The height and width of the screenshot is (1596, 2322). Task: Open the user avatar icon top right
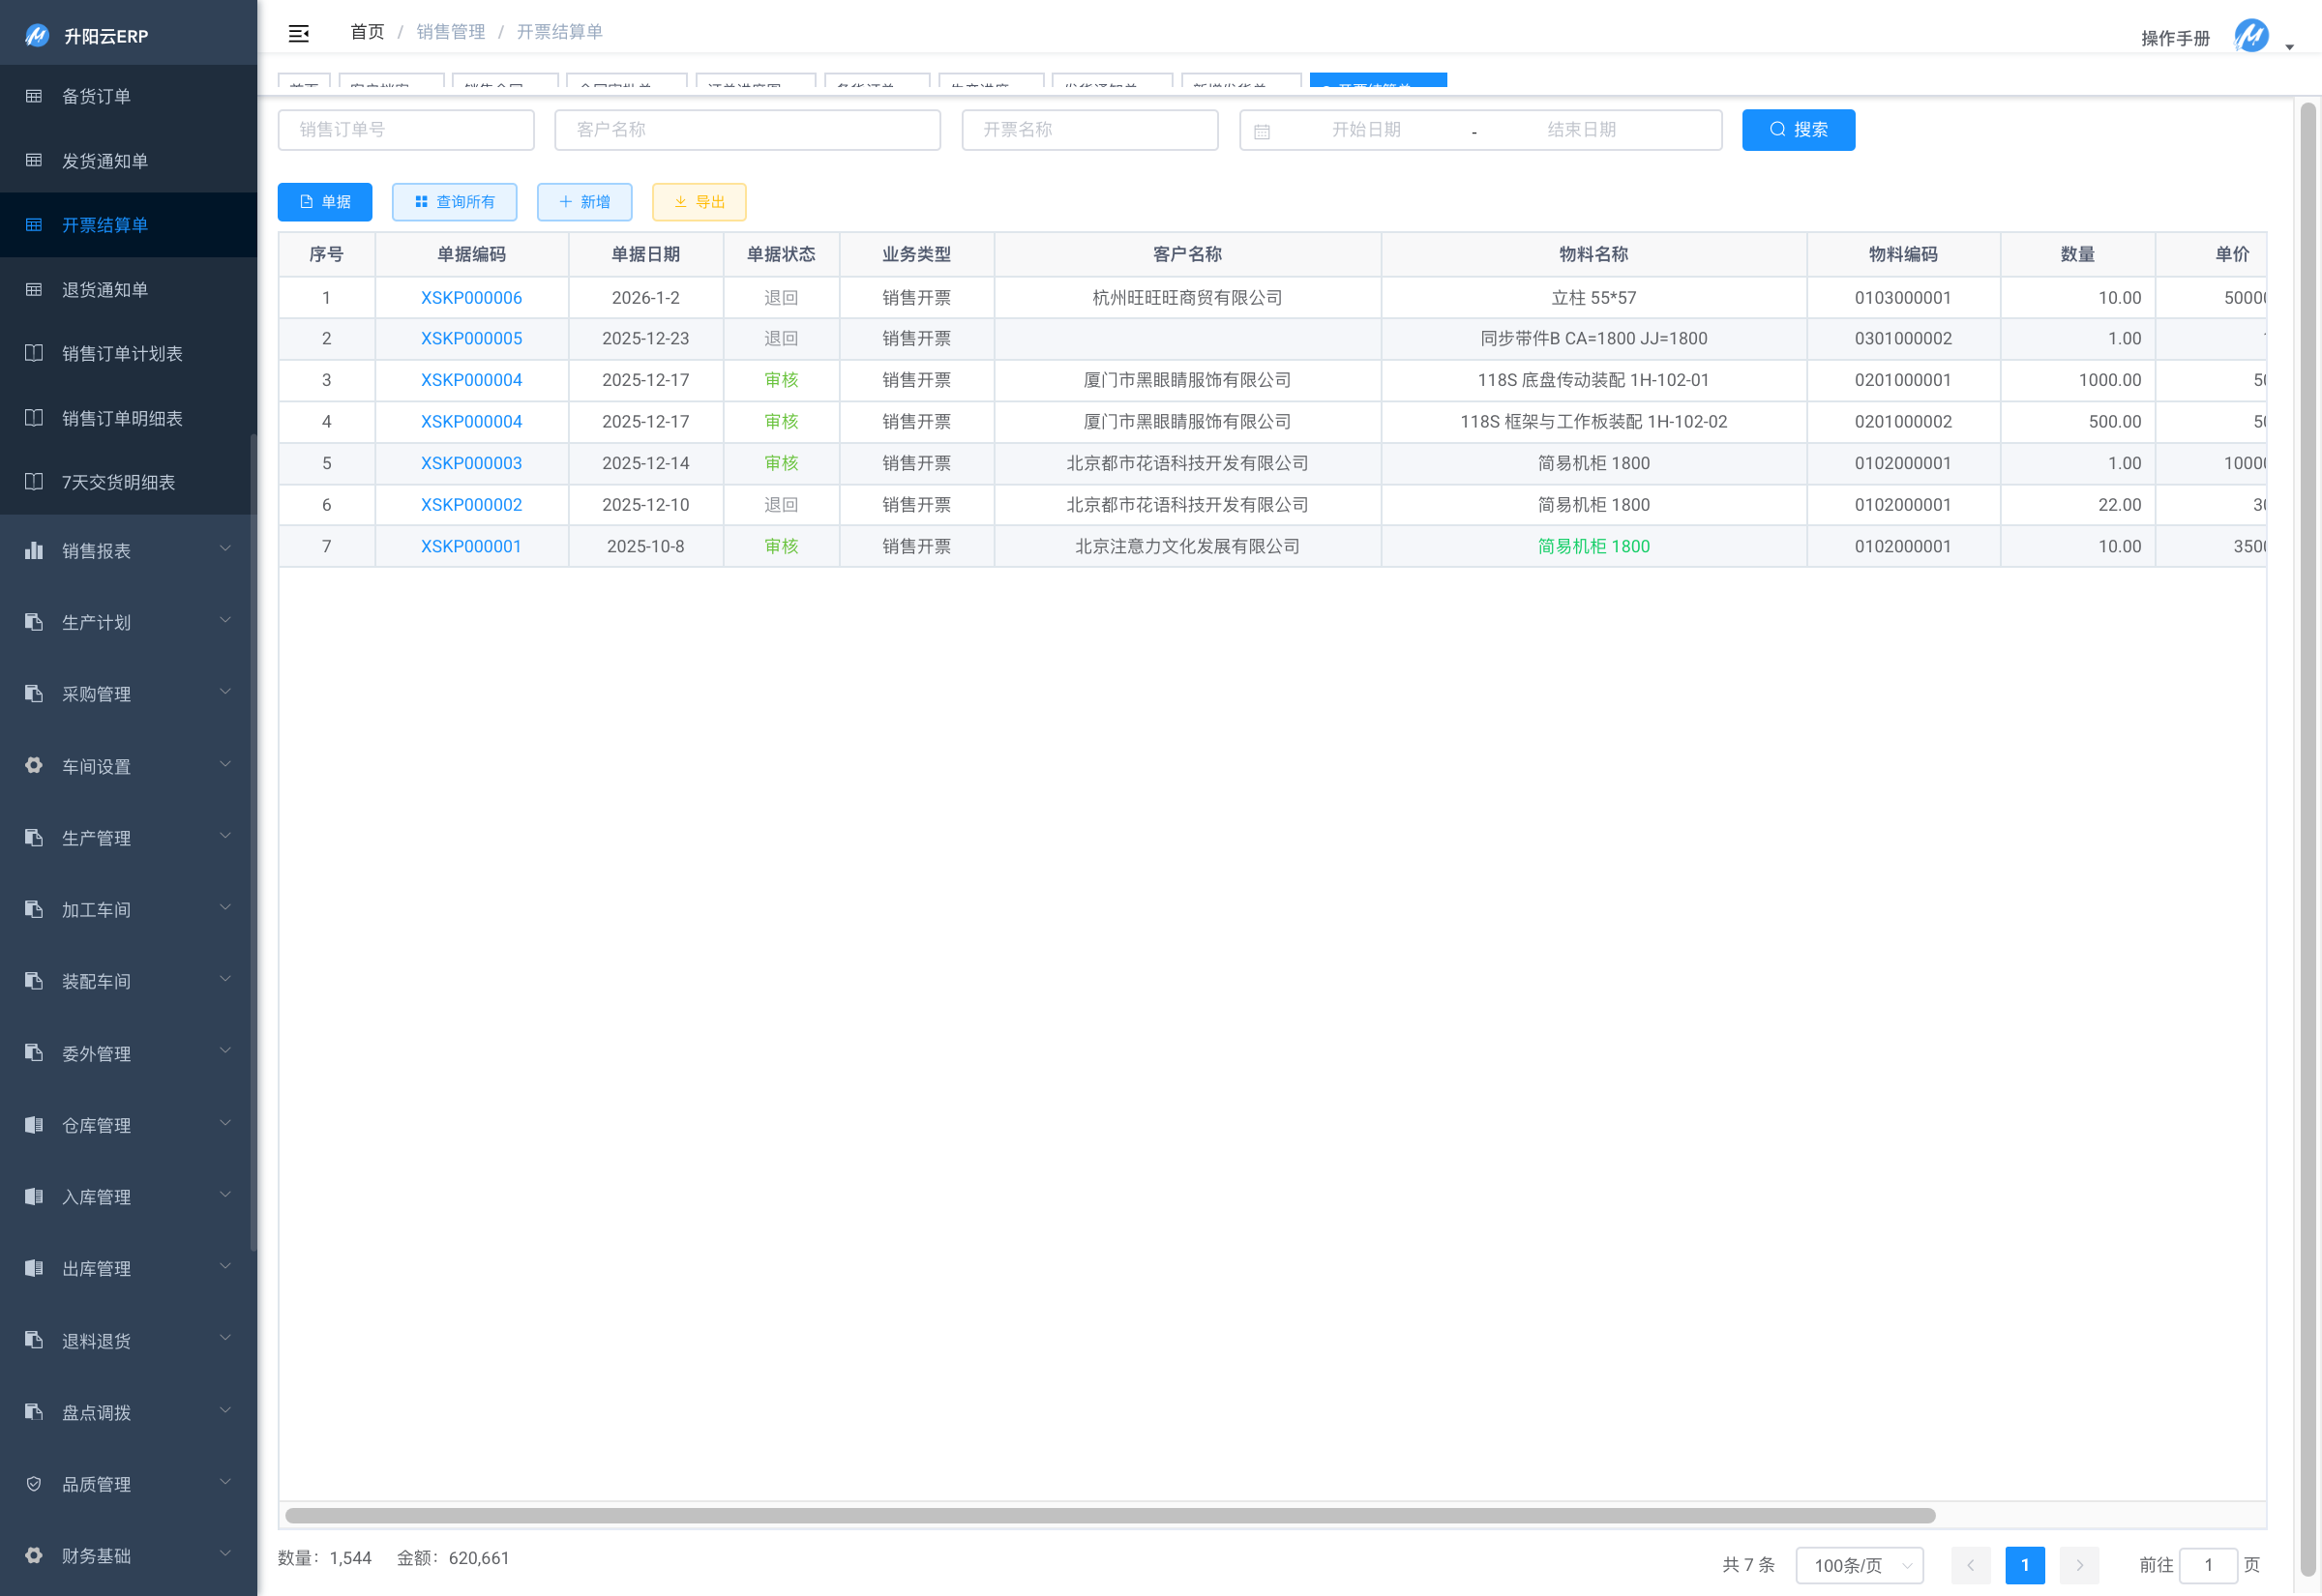(x=2251, y=36)
